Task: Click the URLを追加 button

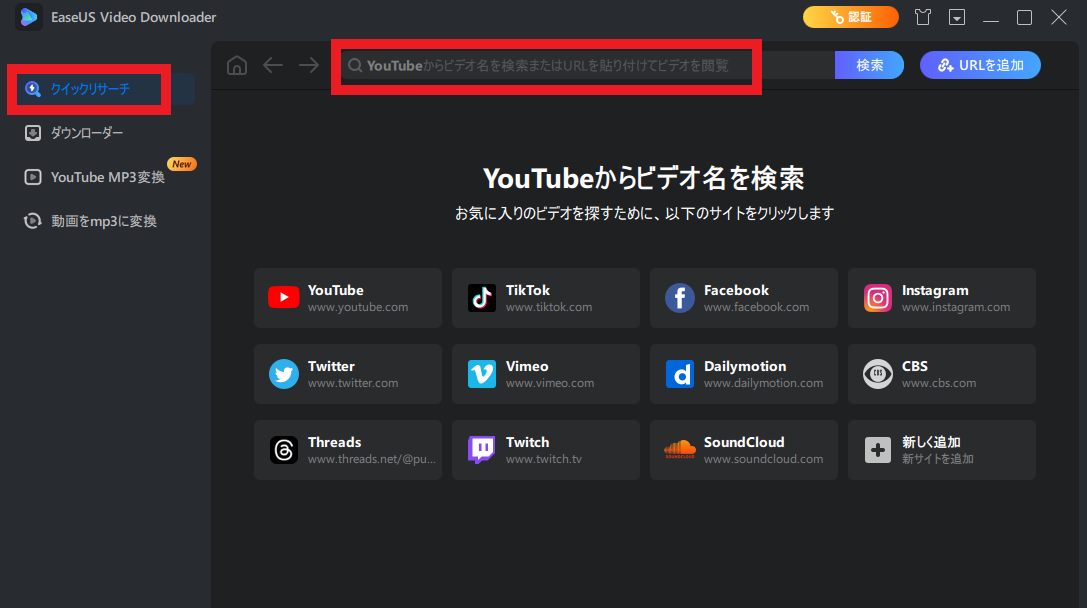Action: tap(980, 65)
